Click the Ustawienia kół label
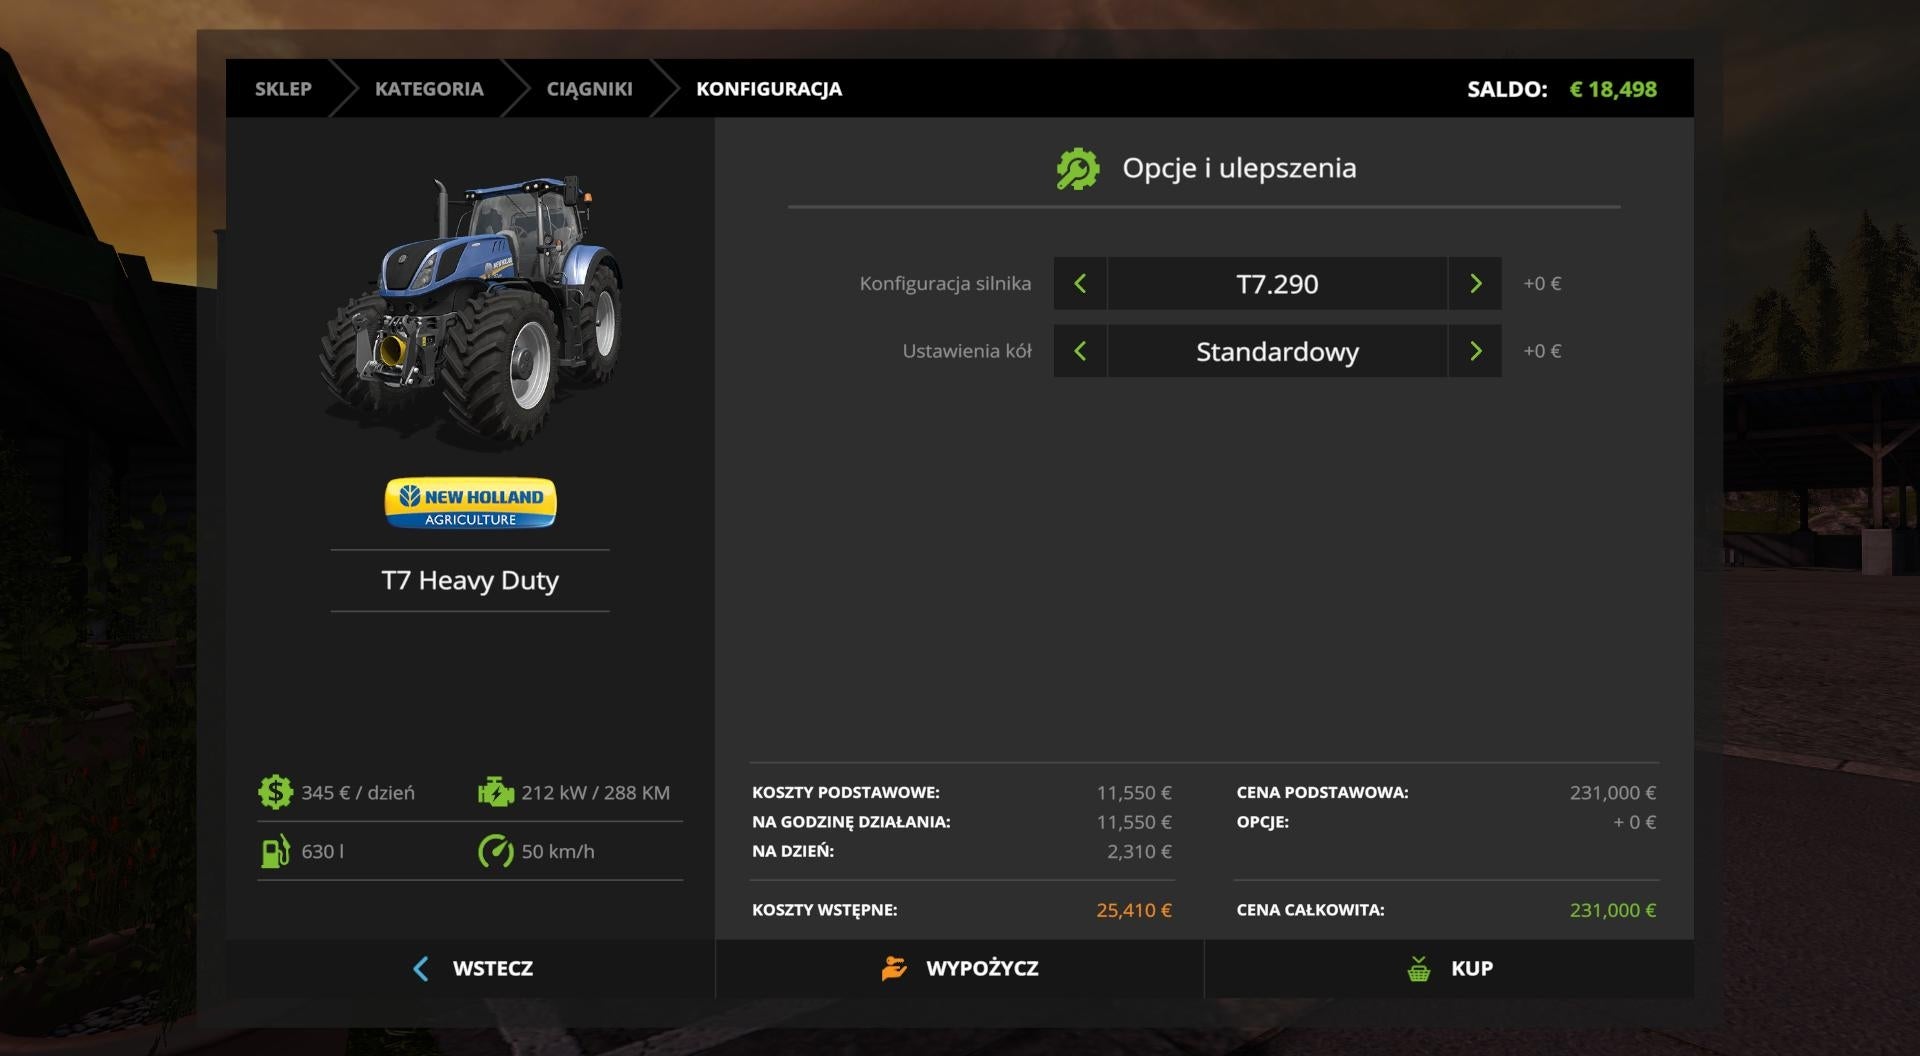The width and height of the screenshot is (1920, 1056). [x=967, y=351]
